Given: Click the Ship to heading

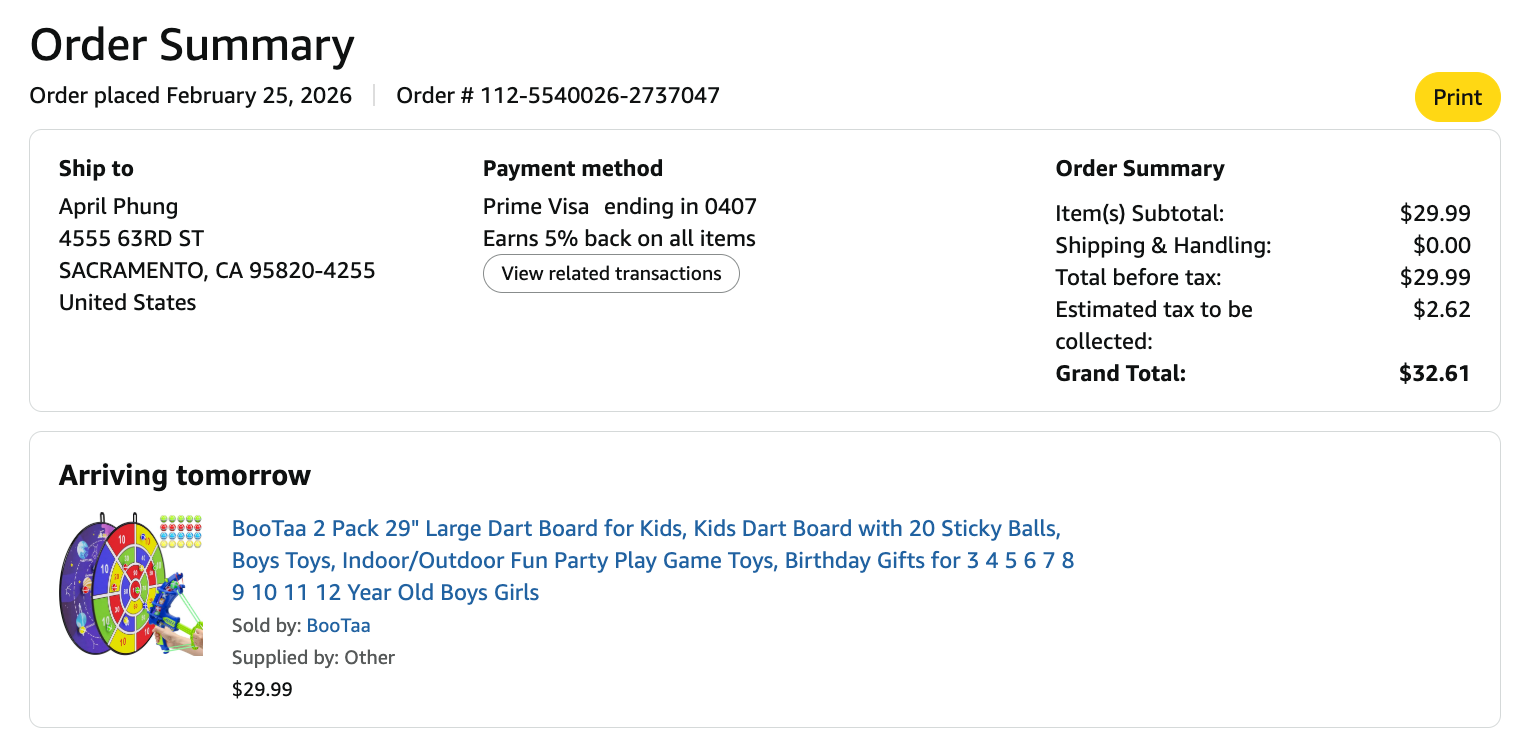Looking at the screenshot, I should coord(96,168).
